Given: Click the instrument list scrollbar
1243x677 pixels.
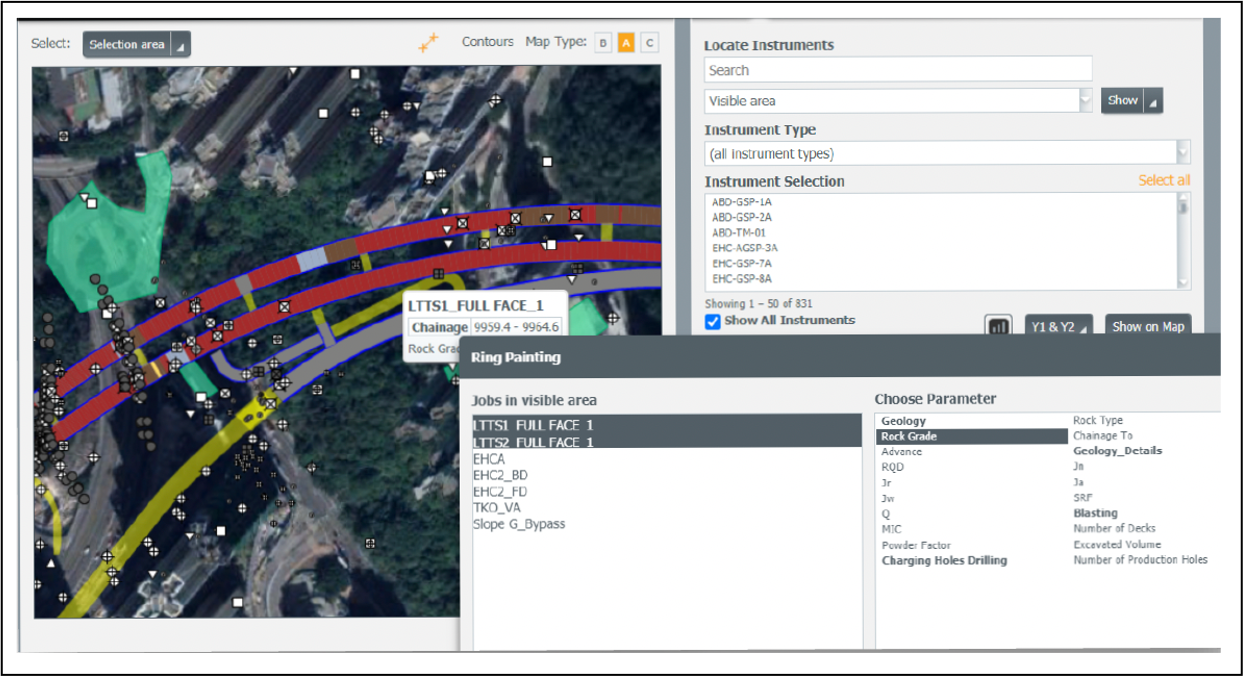Looking at the screenshot, I should point(1184,240).
